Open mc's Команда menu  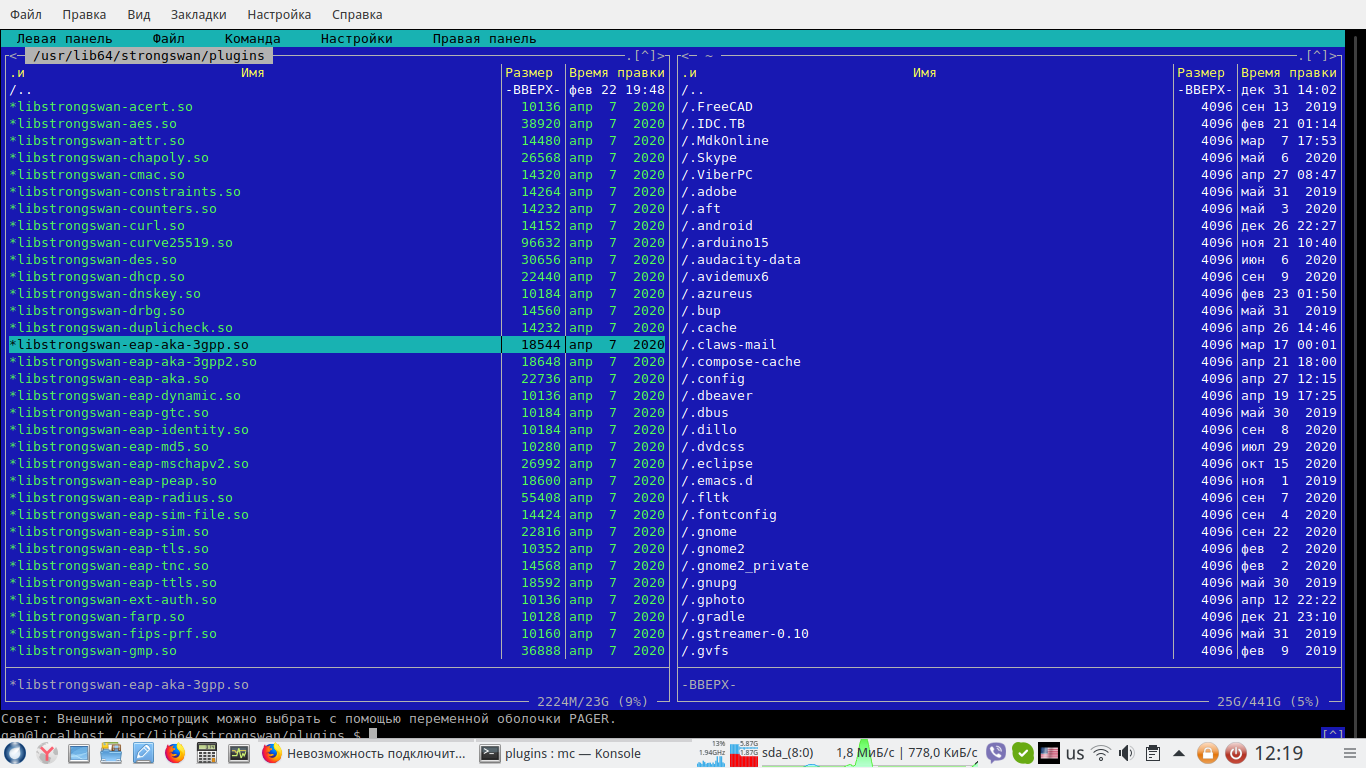(253, 39)
